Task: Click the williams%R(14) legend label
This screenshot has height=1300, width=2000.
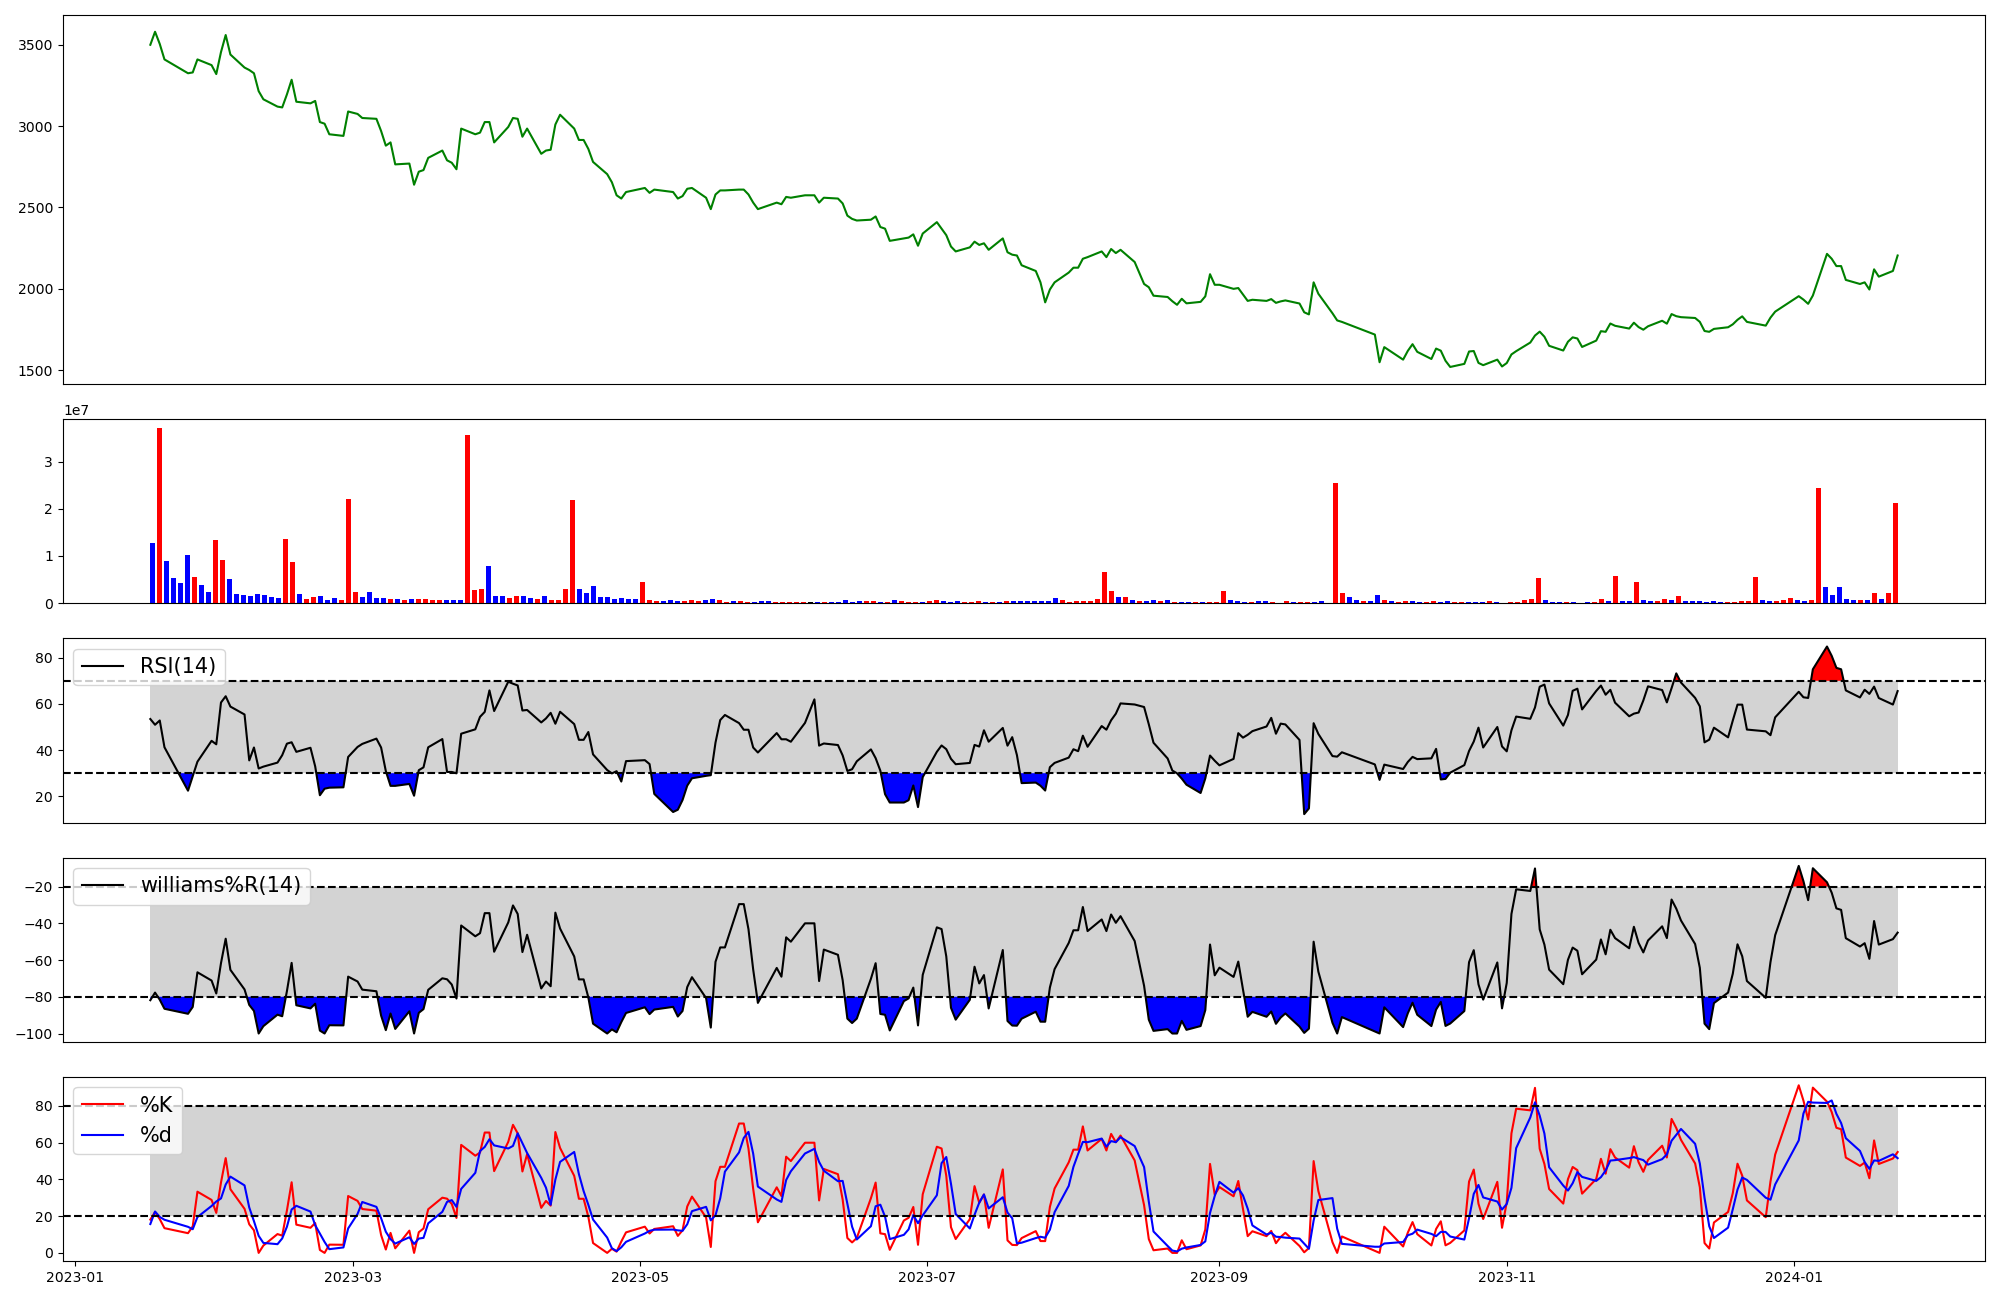Action: coord(220,885)
